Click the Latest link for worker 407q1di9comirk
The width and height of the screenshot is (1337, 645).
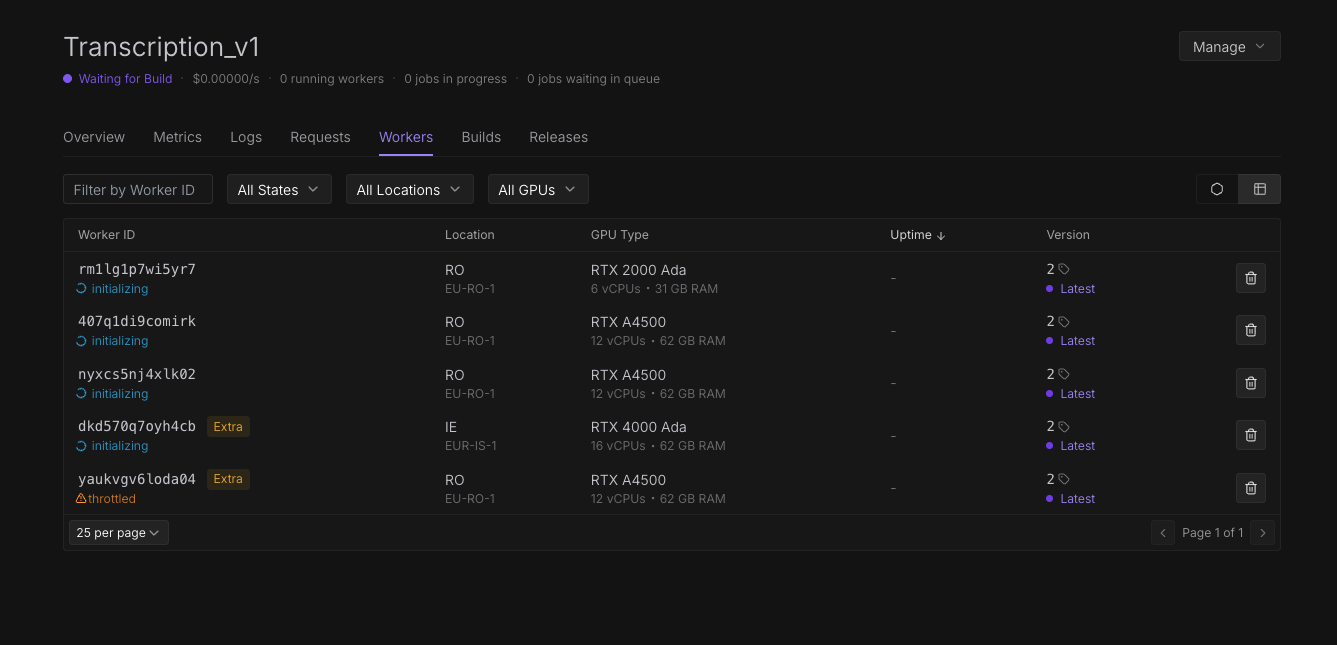(x=1077, y=341)
